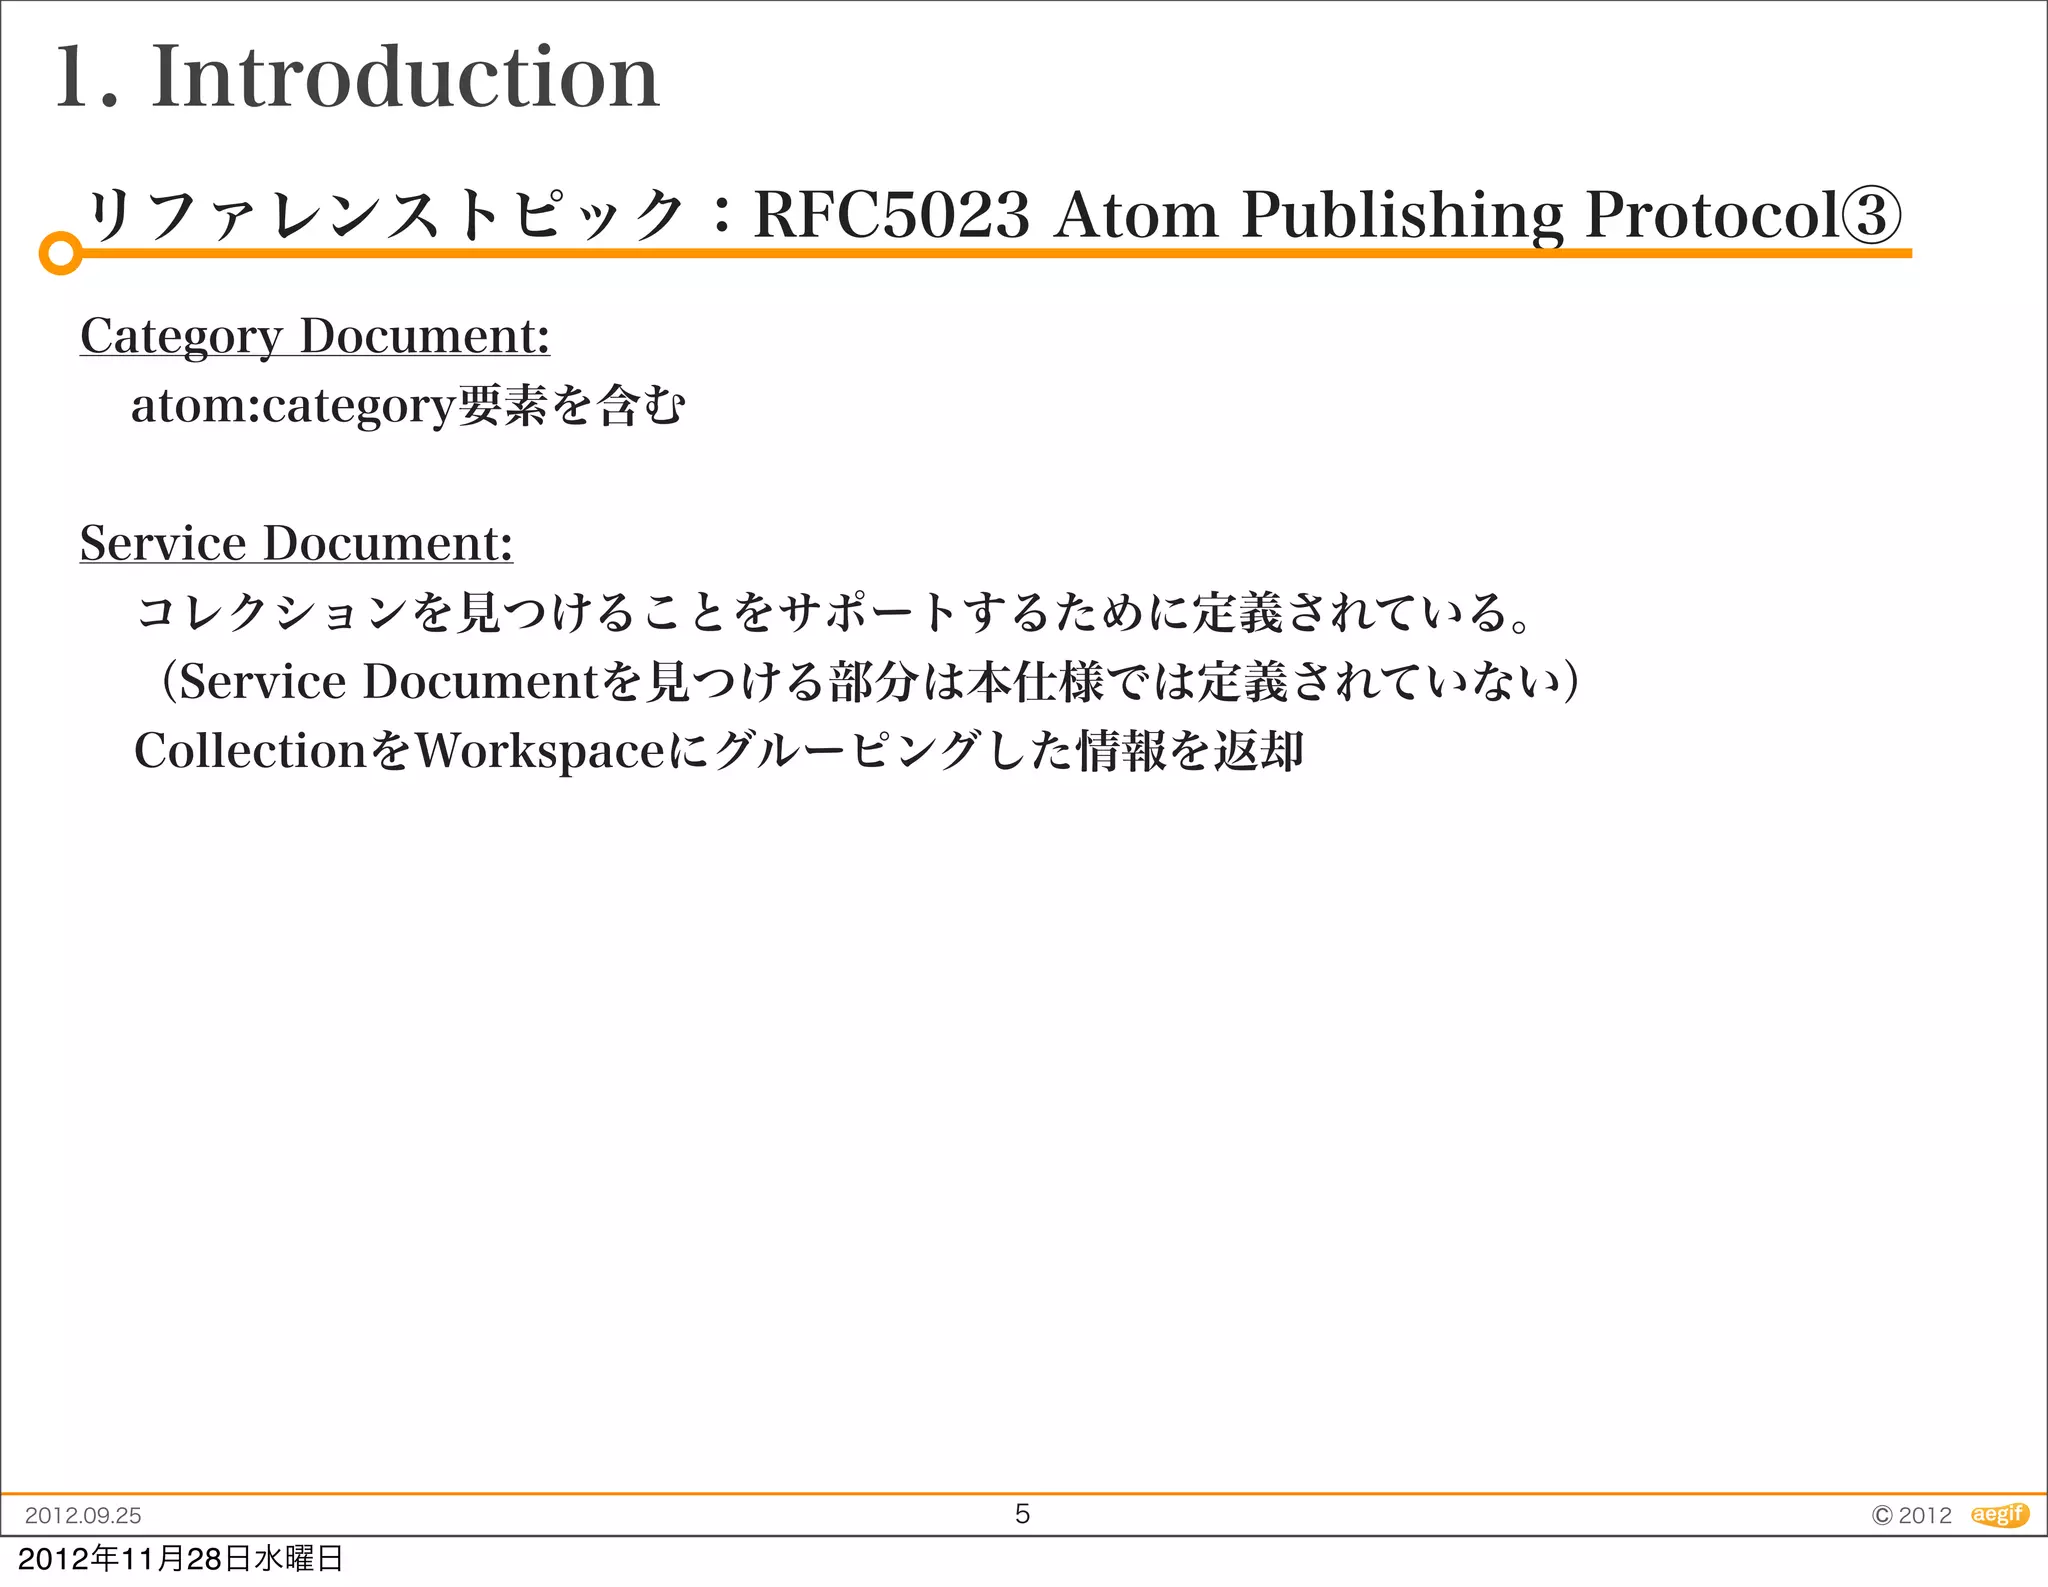The image size is (2048, 1587).
Task: Click line 'CollectionをWorkspaceにグルーピング'
Action: 719,751
